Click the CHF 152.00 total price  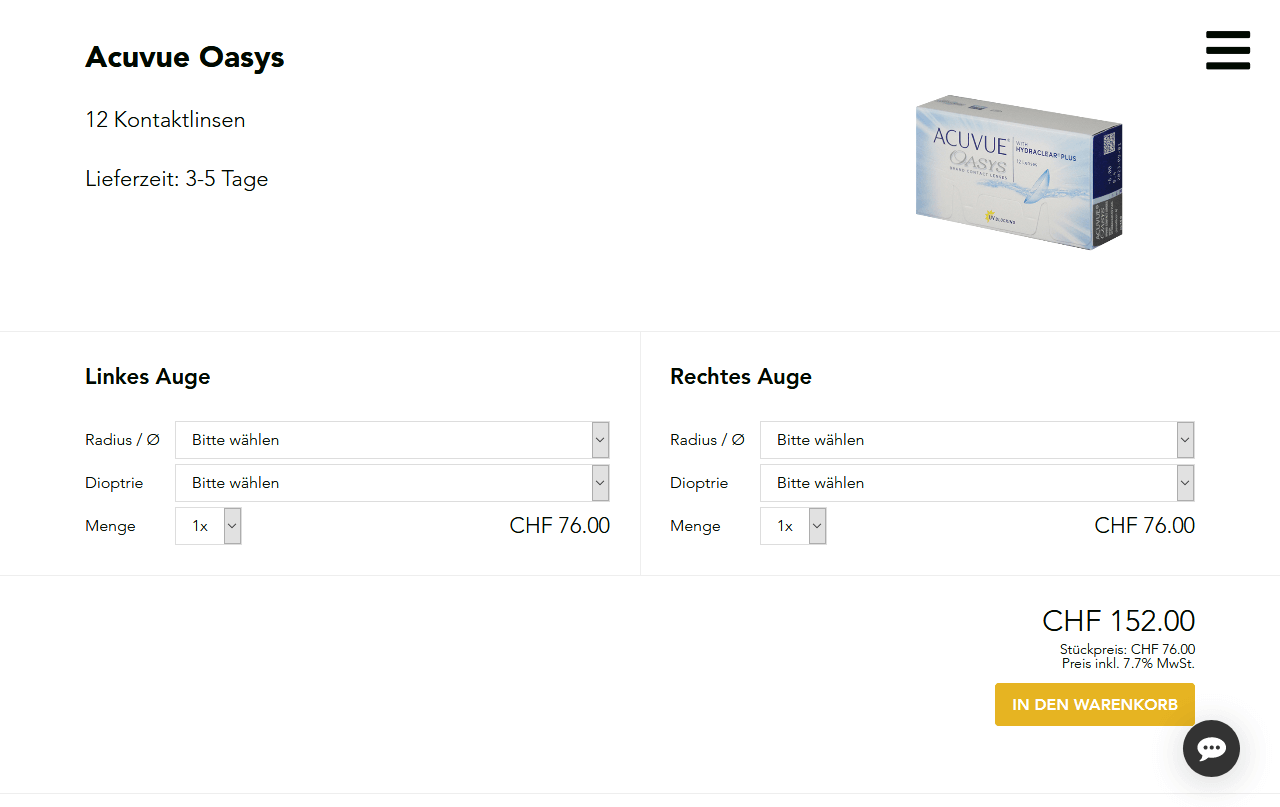1118,621
